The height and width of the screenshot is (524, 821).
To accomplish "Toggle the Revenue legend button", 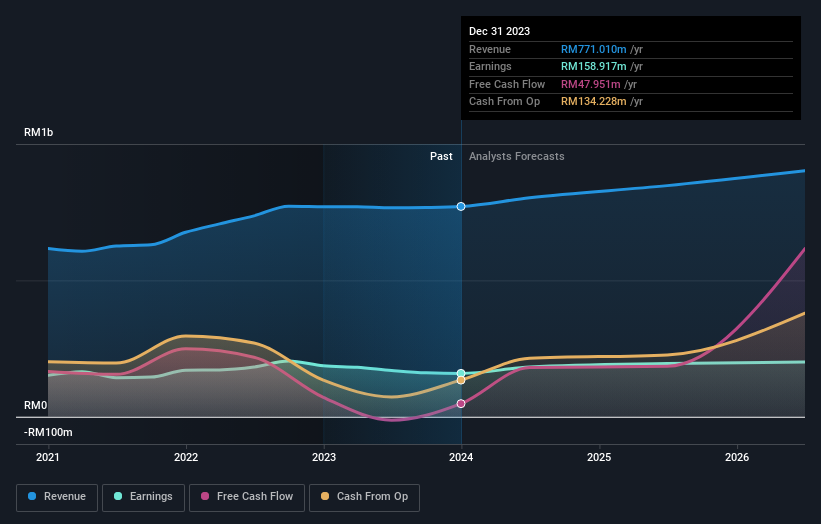I will click(x=57, y=497).
